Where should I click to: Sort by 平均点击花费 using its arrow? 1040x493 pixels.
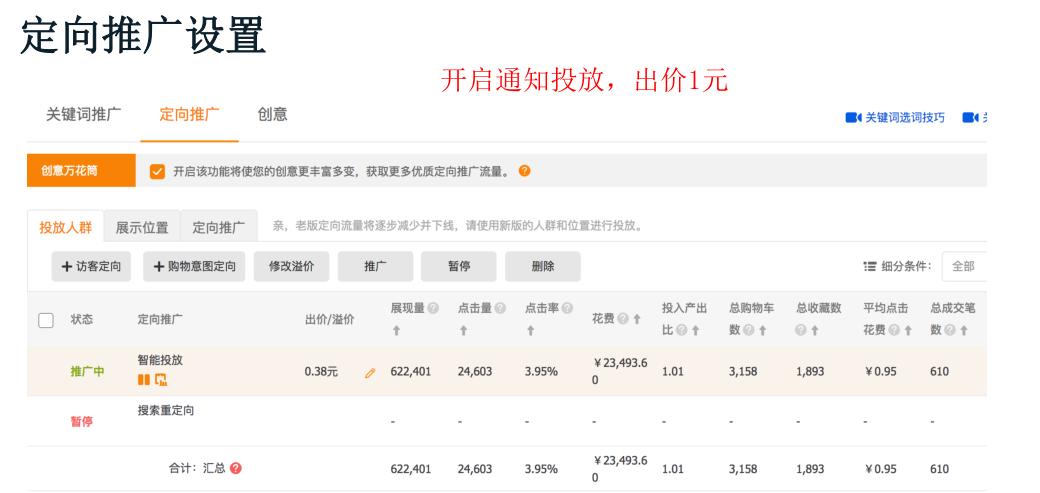(908, 330)
